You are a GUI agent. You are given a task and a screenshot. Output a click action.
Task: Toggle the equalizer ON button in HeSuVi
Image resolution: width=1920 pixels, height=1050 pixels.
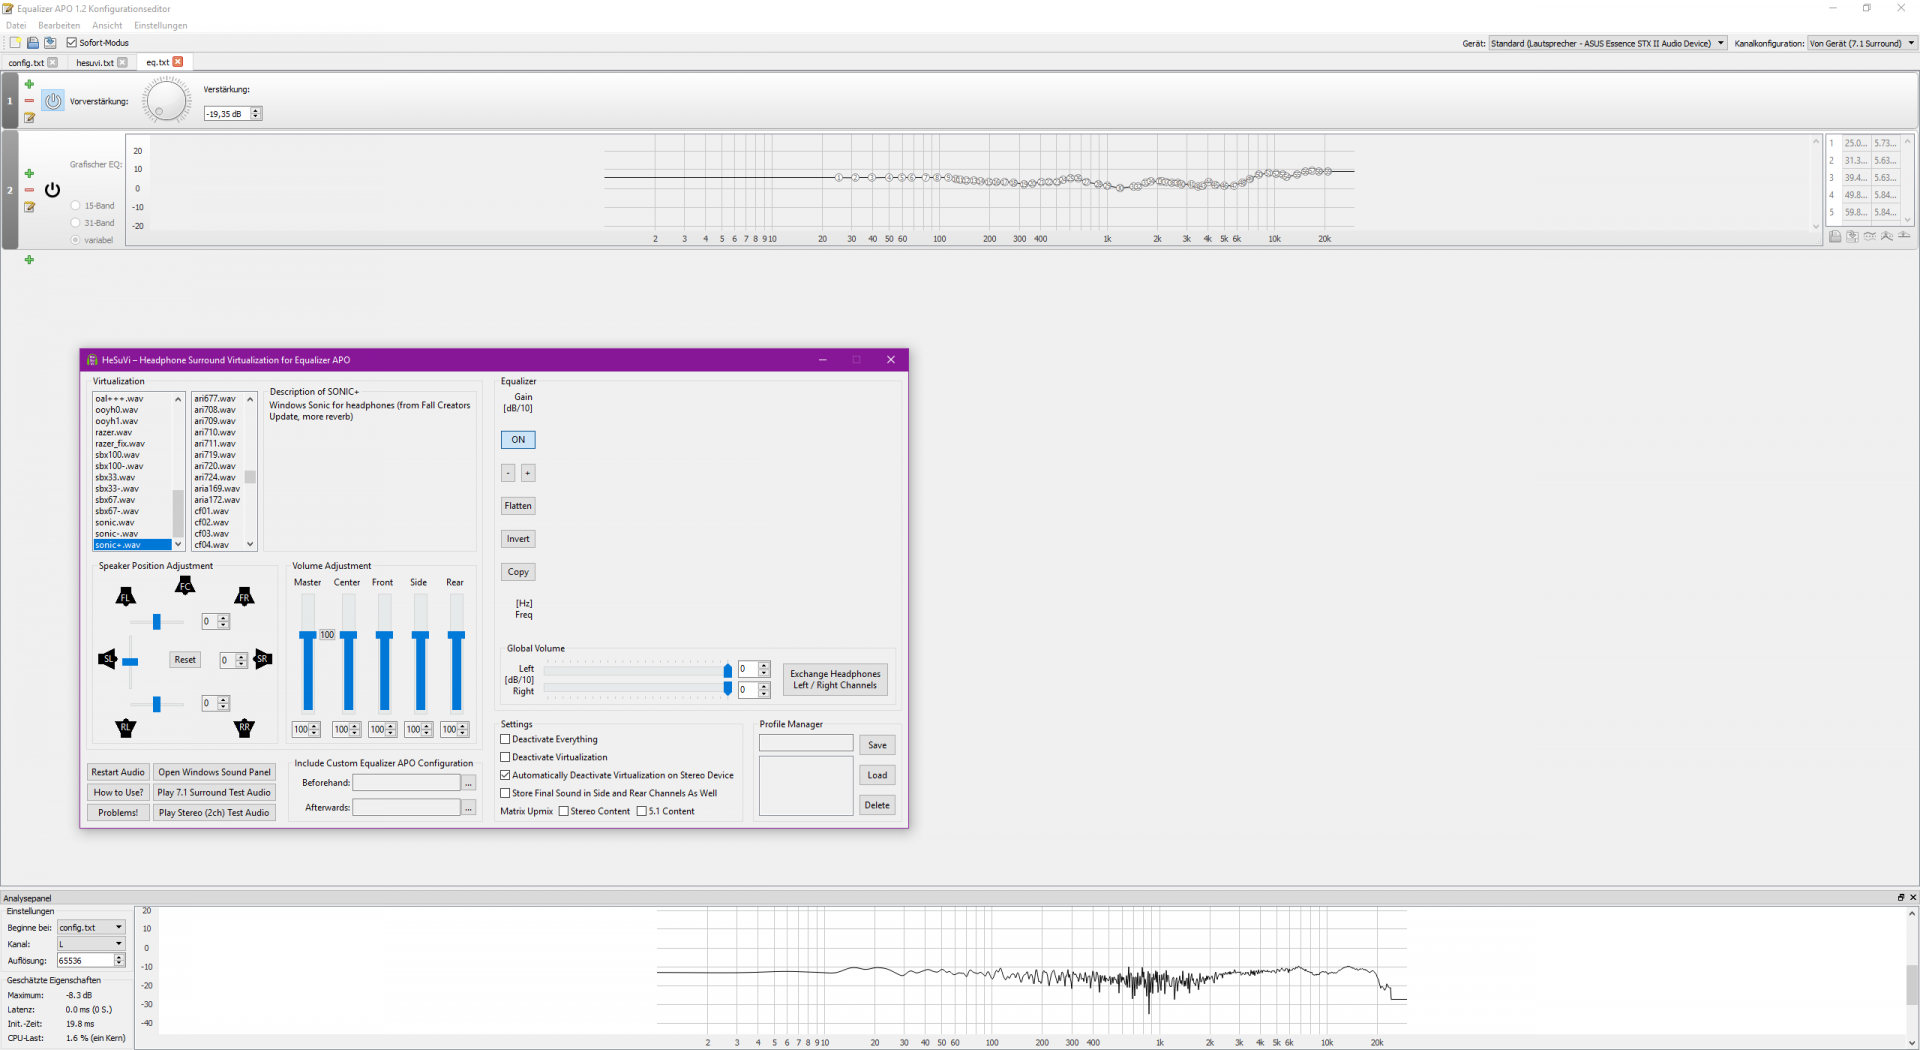[x=518, y=440]
